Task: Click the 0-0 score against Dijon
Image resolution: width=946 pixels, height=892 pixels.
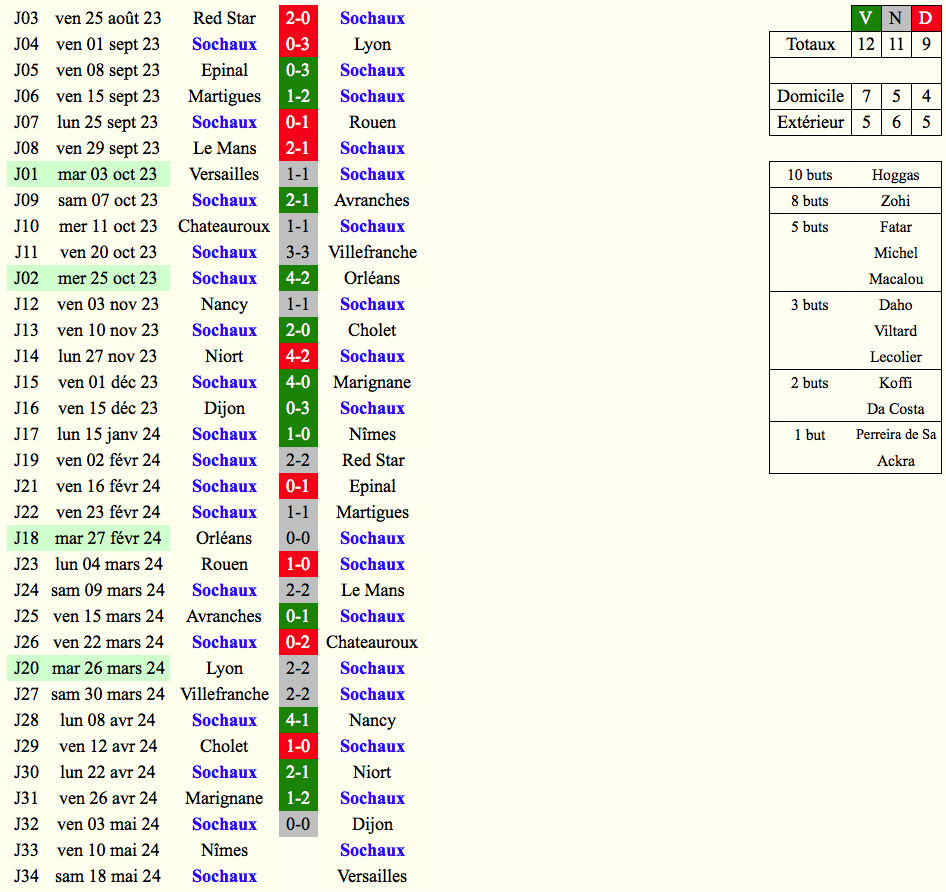Action: (298, 823)
